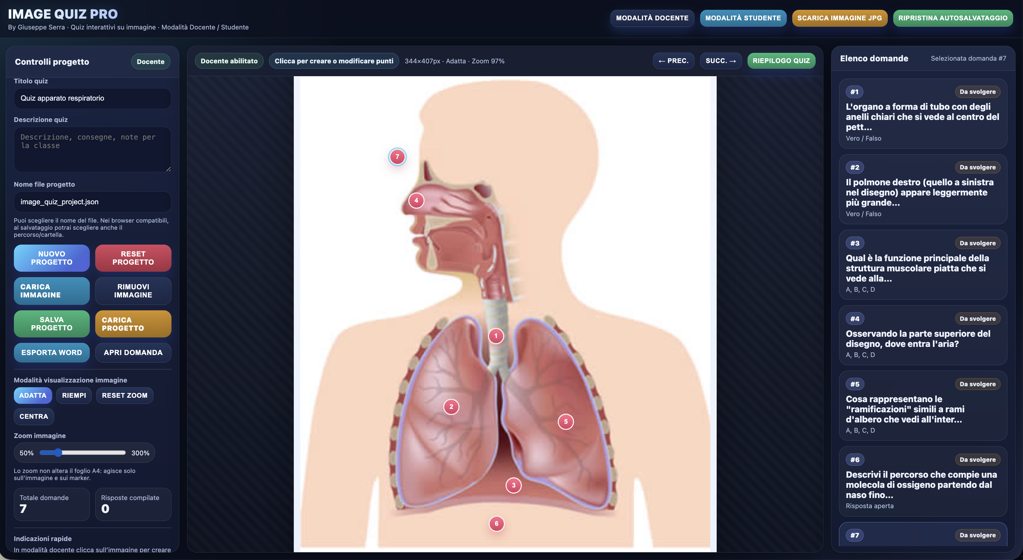
Task: Switch to Modalità Docente
Action: [652, 18]
